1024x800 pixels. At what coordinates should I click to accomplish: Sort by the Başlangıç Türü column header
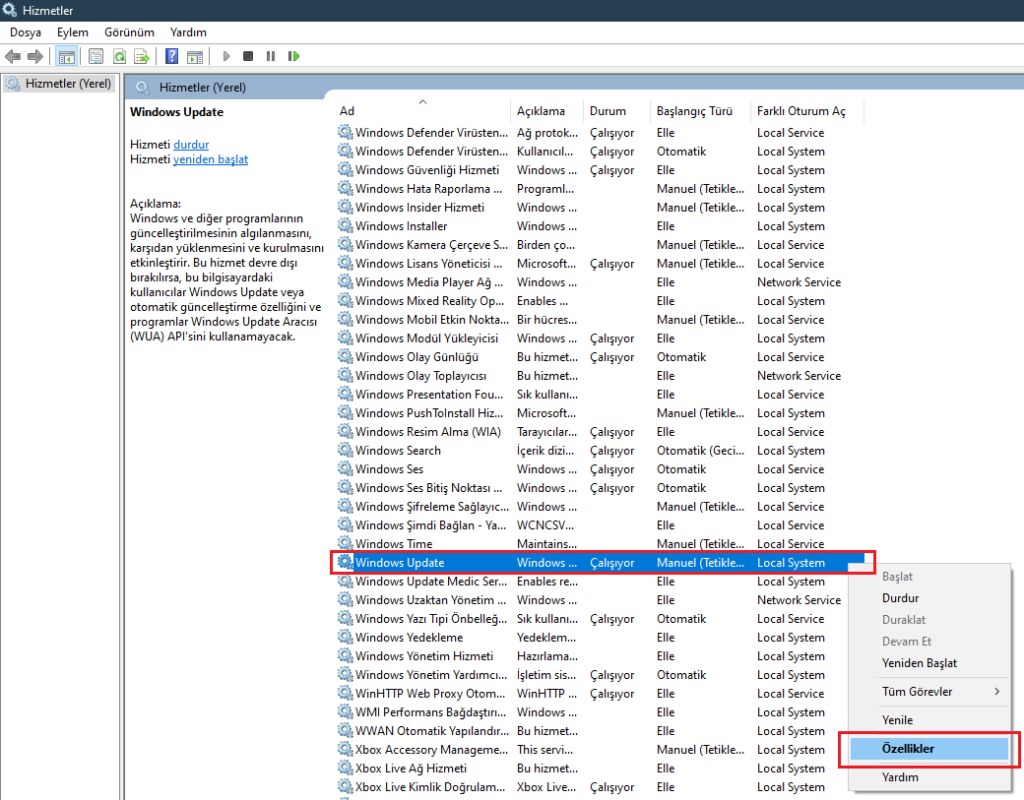700,111
